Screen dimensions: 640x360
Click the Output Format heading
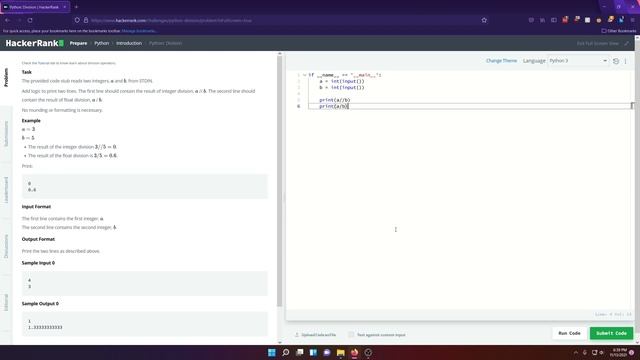38,239
